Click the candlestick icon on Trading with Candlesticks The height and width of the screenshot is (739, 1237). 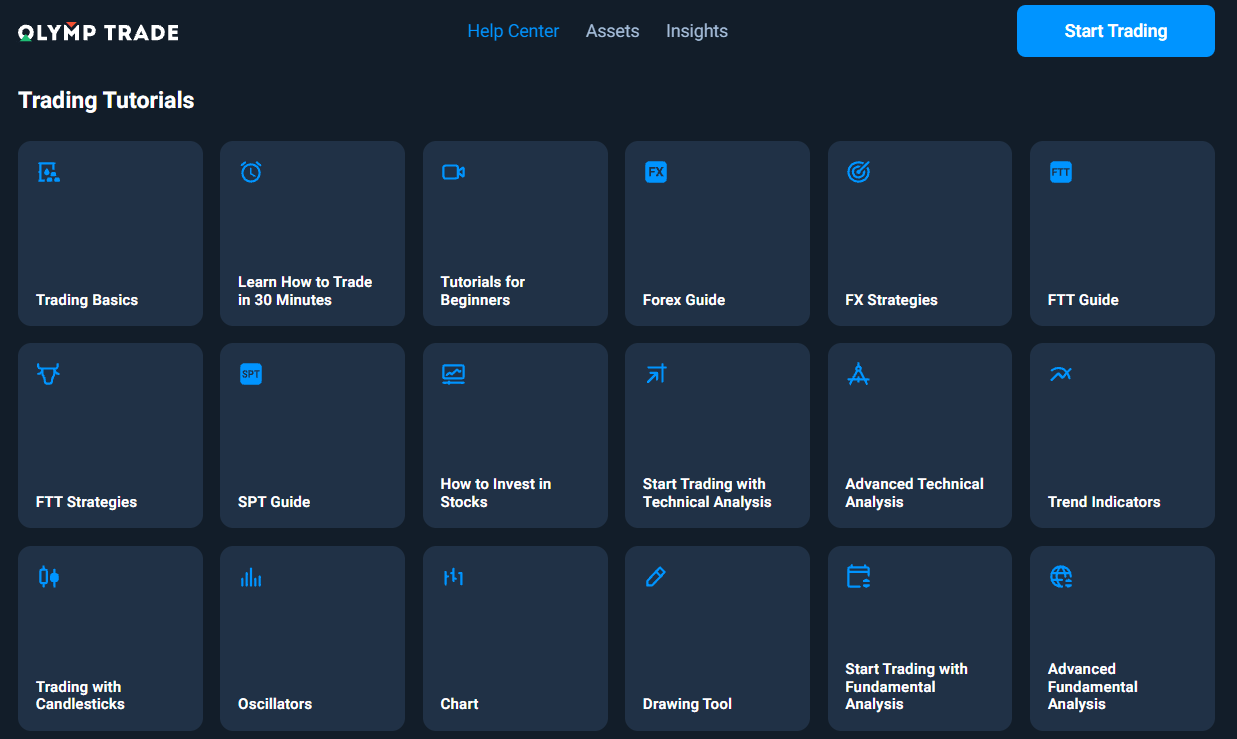point(48,577)
